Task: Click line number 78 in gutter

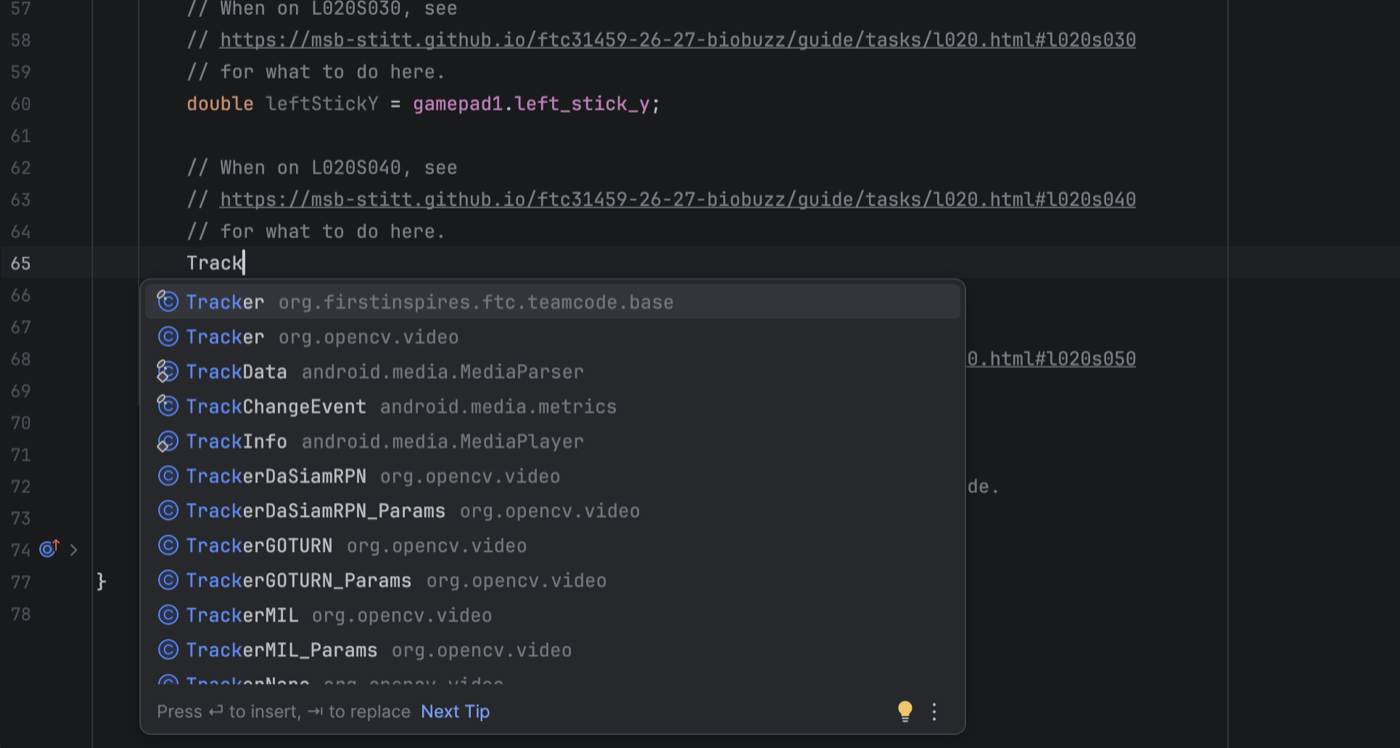Action: point(21,614)
